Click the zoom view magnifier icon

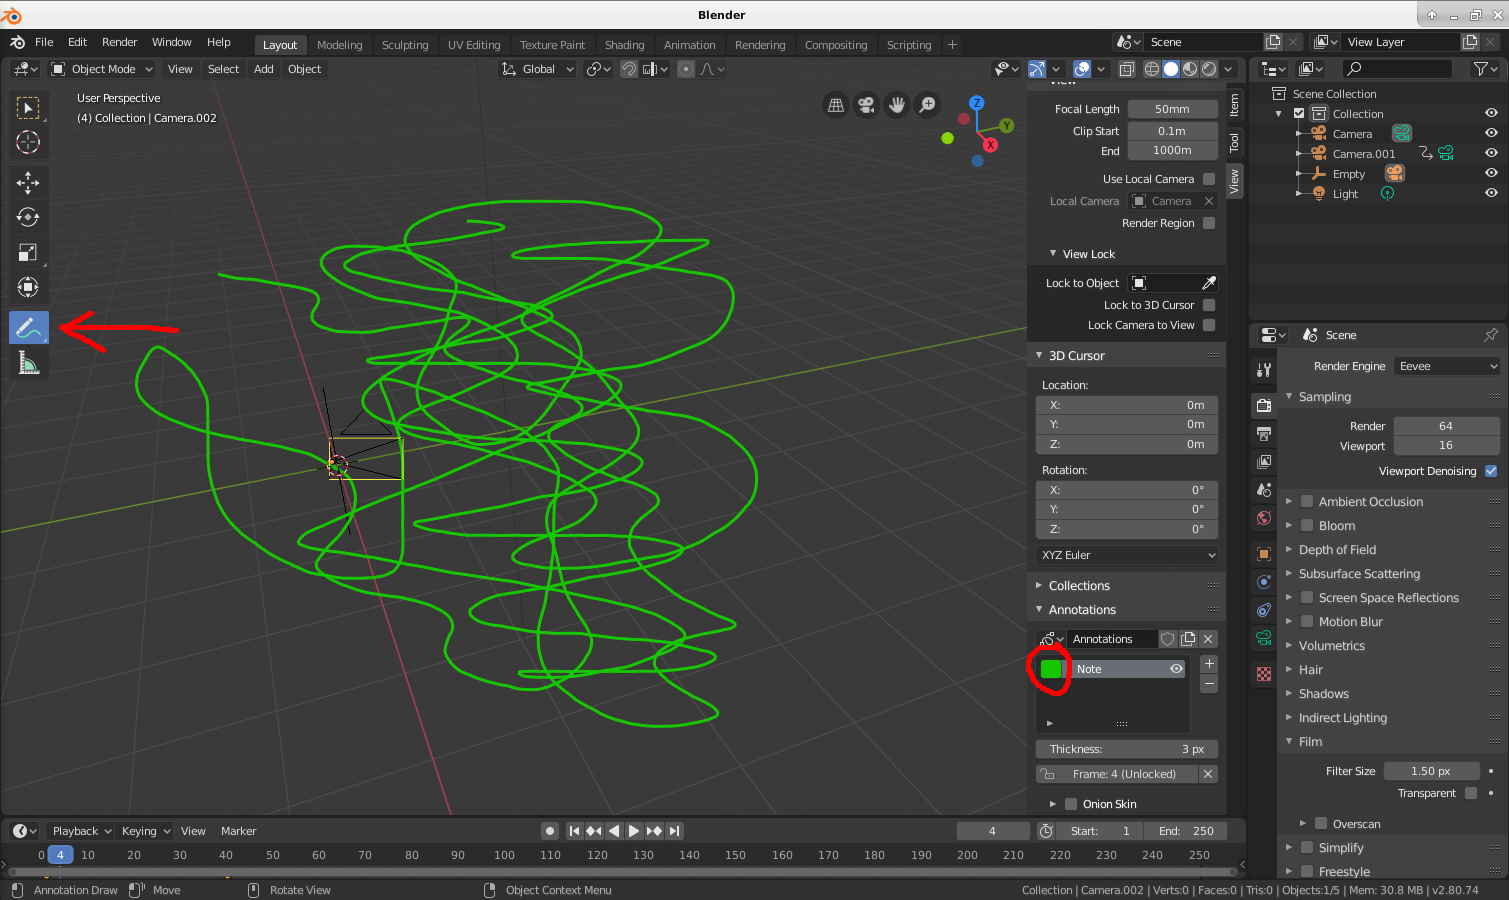click(928, 104)
